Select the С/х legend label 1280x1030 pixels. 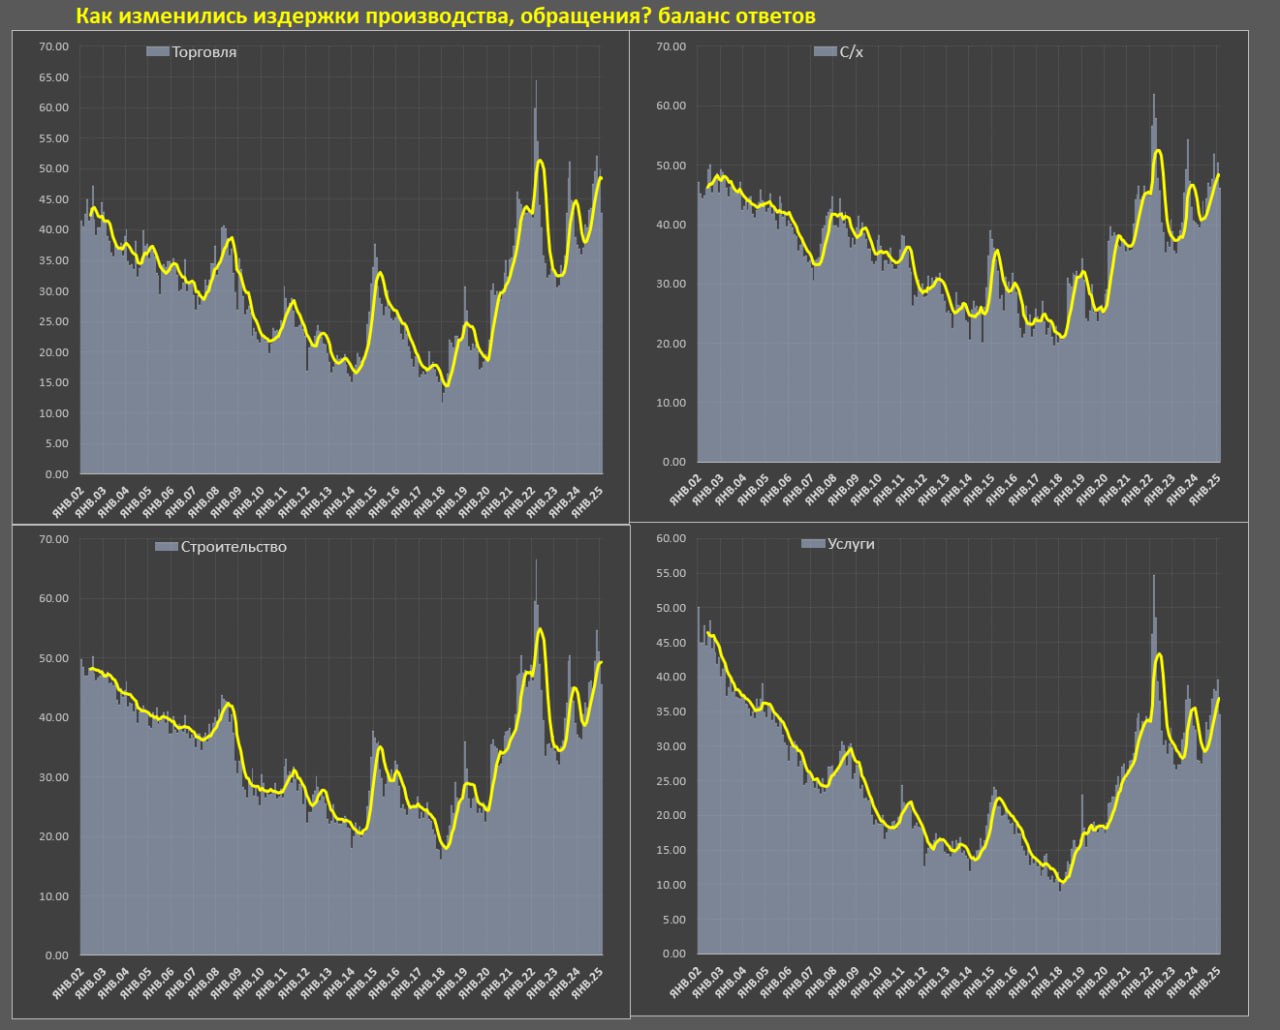point(850,52)
